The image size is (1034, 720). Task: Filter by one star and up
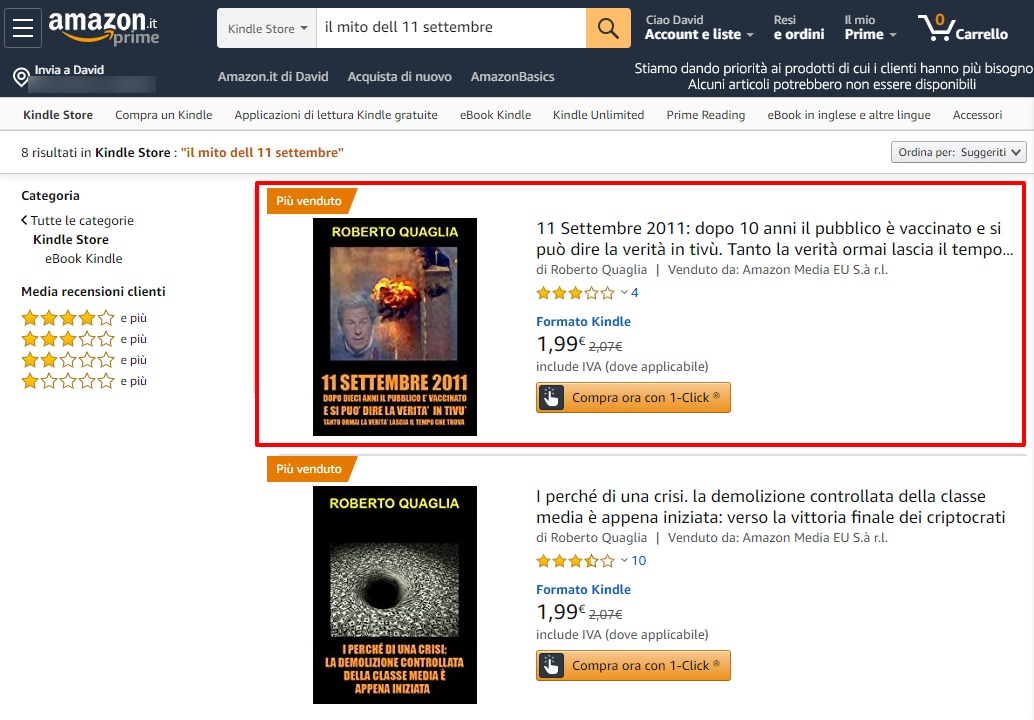(x=84, y=381)
